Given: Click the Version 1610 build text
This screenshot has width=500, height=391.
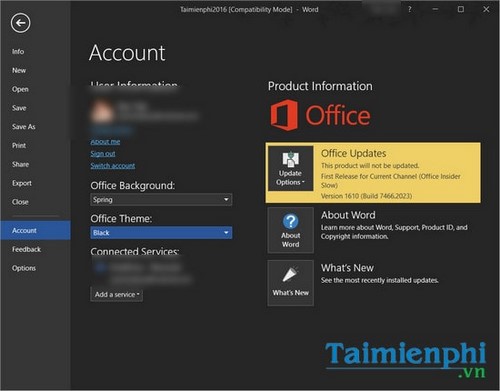Looking at the screenshot, I should click(366, 196).
